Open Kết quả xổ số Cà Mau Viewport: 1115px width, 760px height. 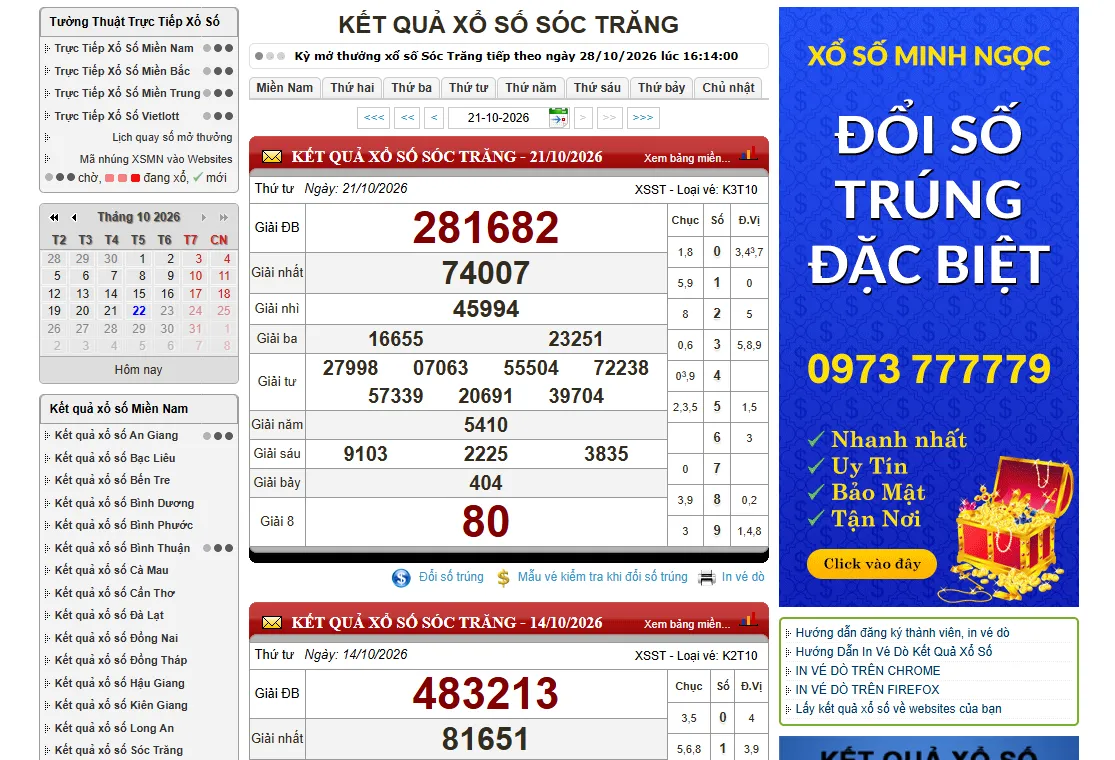point(112,570)
